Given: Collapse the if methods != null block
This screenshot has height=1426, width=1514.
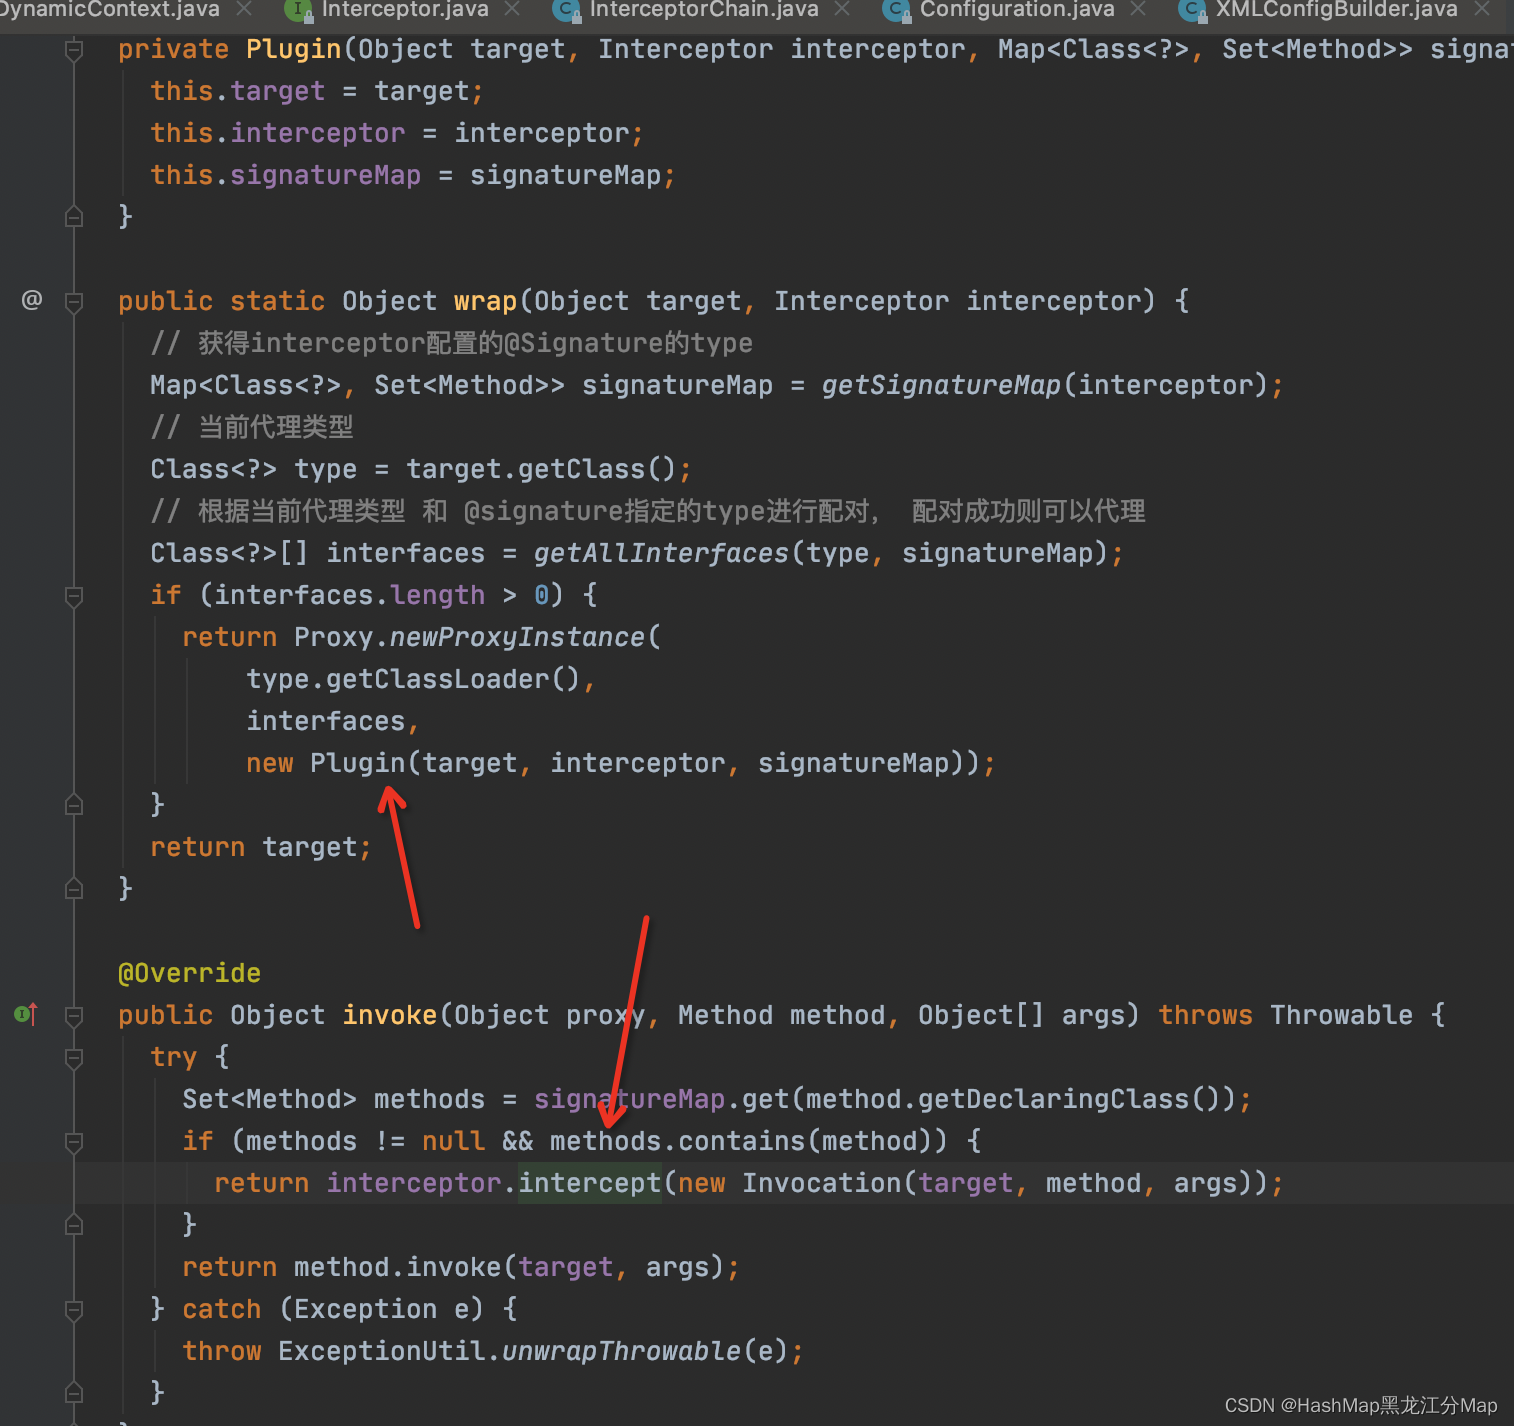Looking at the screenshot, I should click(x=74, y=1141).
